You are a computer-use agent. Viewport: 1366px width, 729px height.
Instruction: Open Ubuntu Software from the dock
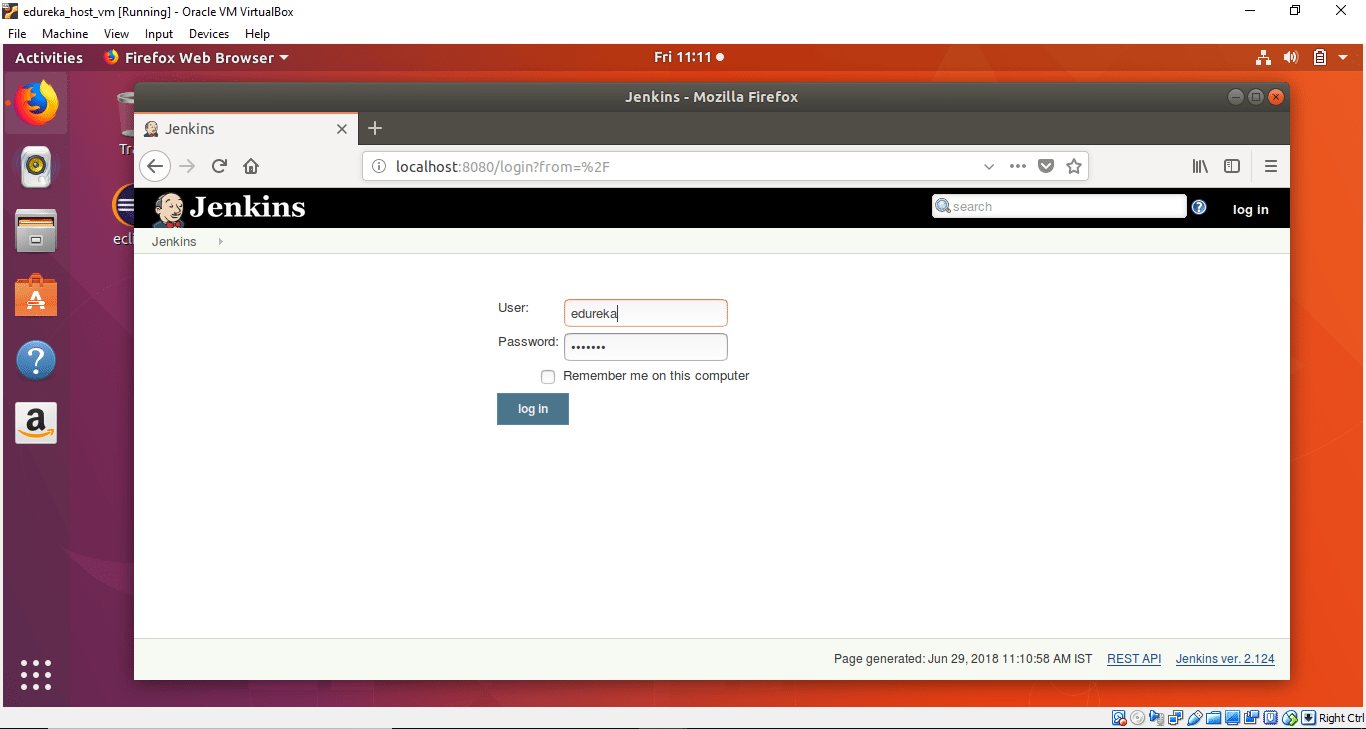[36, 296]
